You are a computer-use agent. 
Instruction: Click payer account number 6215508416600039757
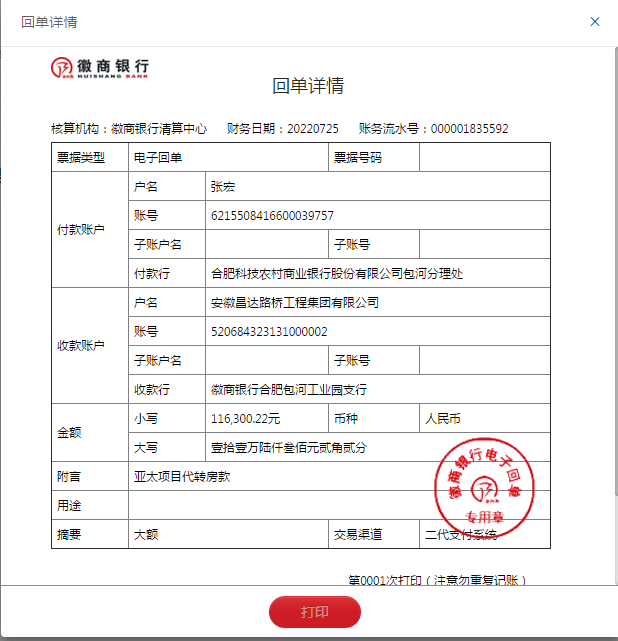(272, 216)
